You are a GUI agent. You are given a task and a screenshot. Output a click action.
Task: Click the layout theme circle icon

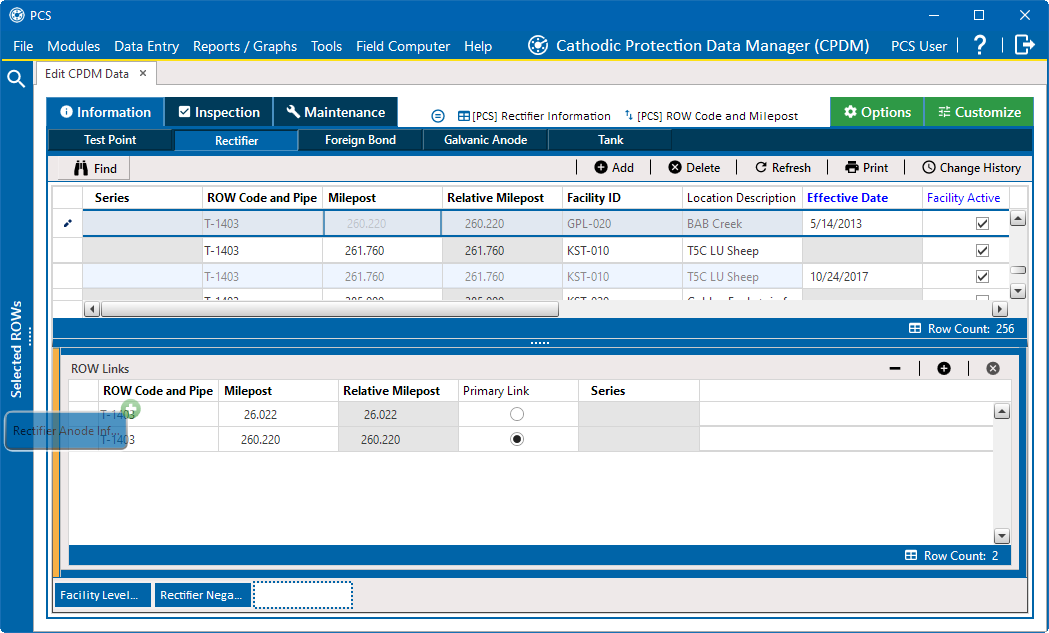point(438,116)
